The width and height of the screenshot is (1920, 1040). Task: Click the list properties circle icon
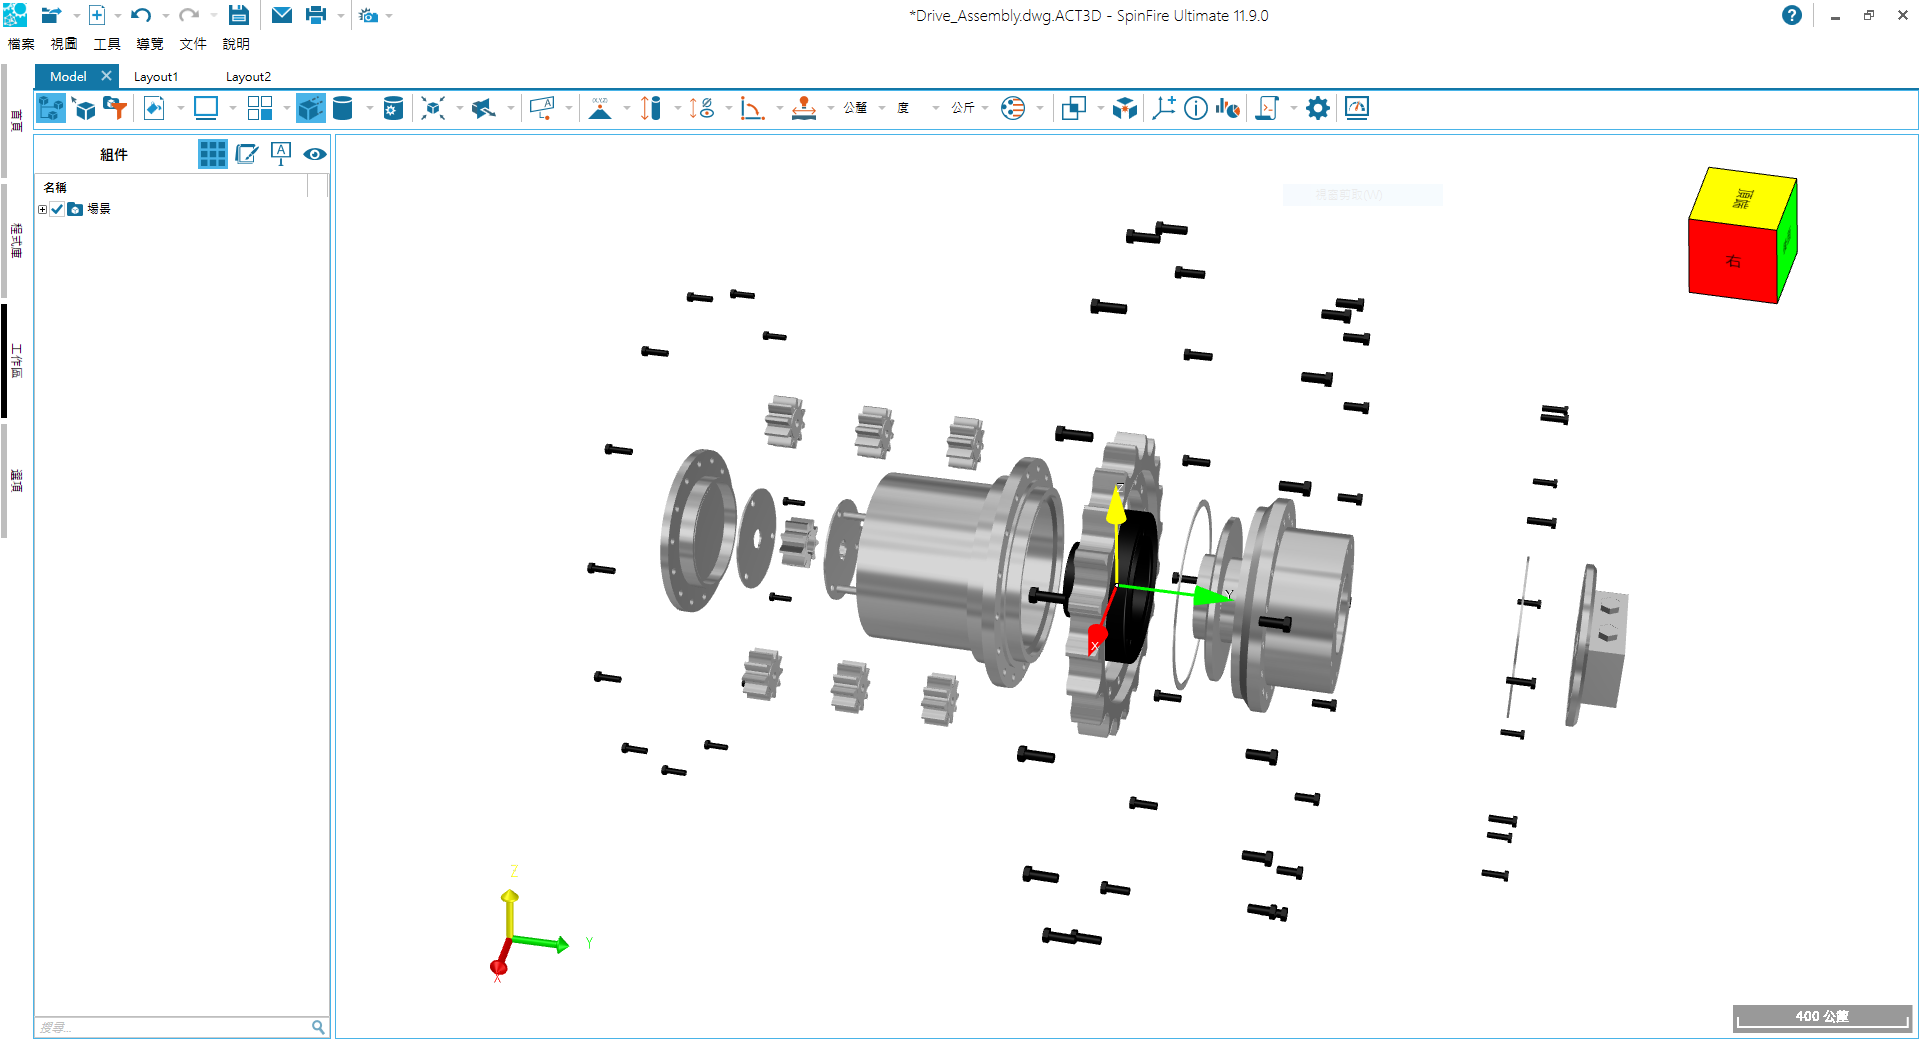click(x=1013, y=108)
